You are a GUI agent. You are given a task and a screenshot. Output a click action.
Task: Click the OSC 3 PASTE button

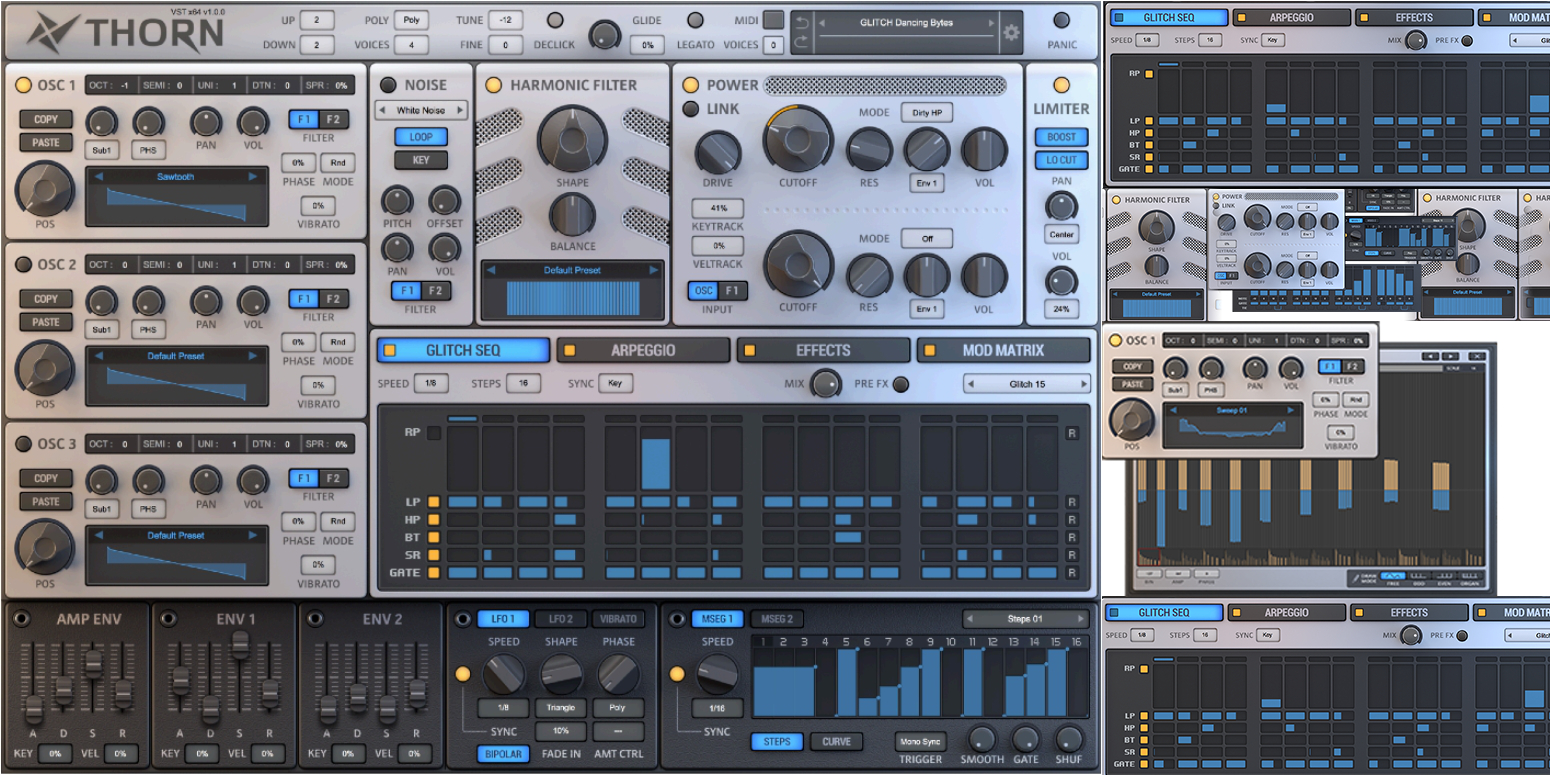click(x=46, y=502)
